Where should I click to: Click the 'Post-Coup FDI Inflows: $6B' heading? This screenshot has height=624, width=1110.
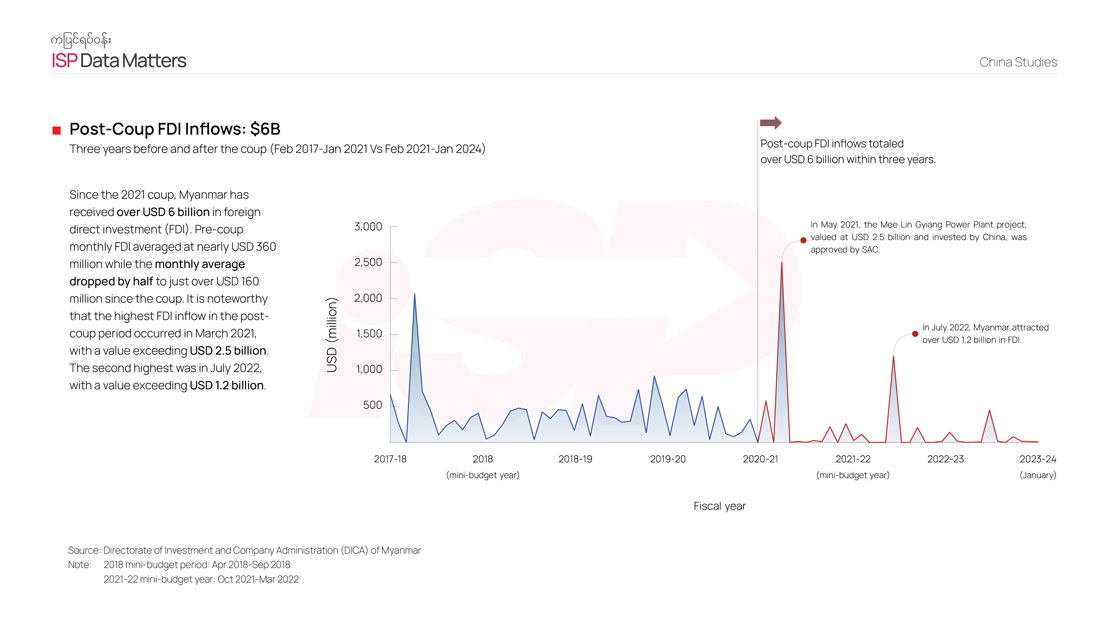pyautogui.click(x=175, y=130)
